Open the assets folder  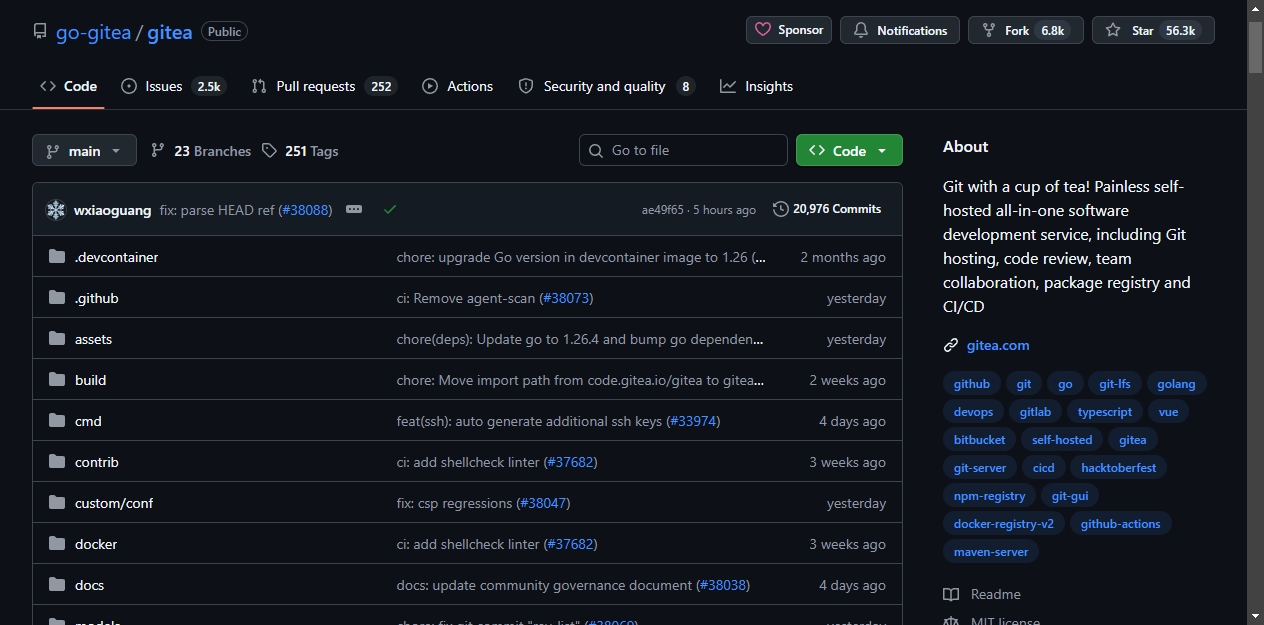point(93,339)
